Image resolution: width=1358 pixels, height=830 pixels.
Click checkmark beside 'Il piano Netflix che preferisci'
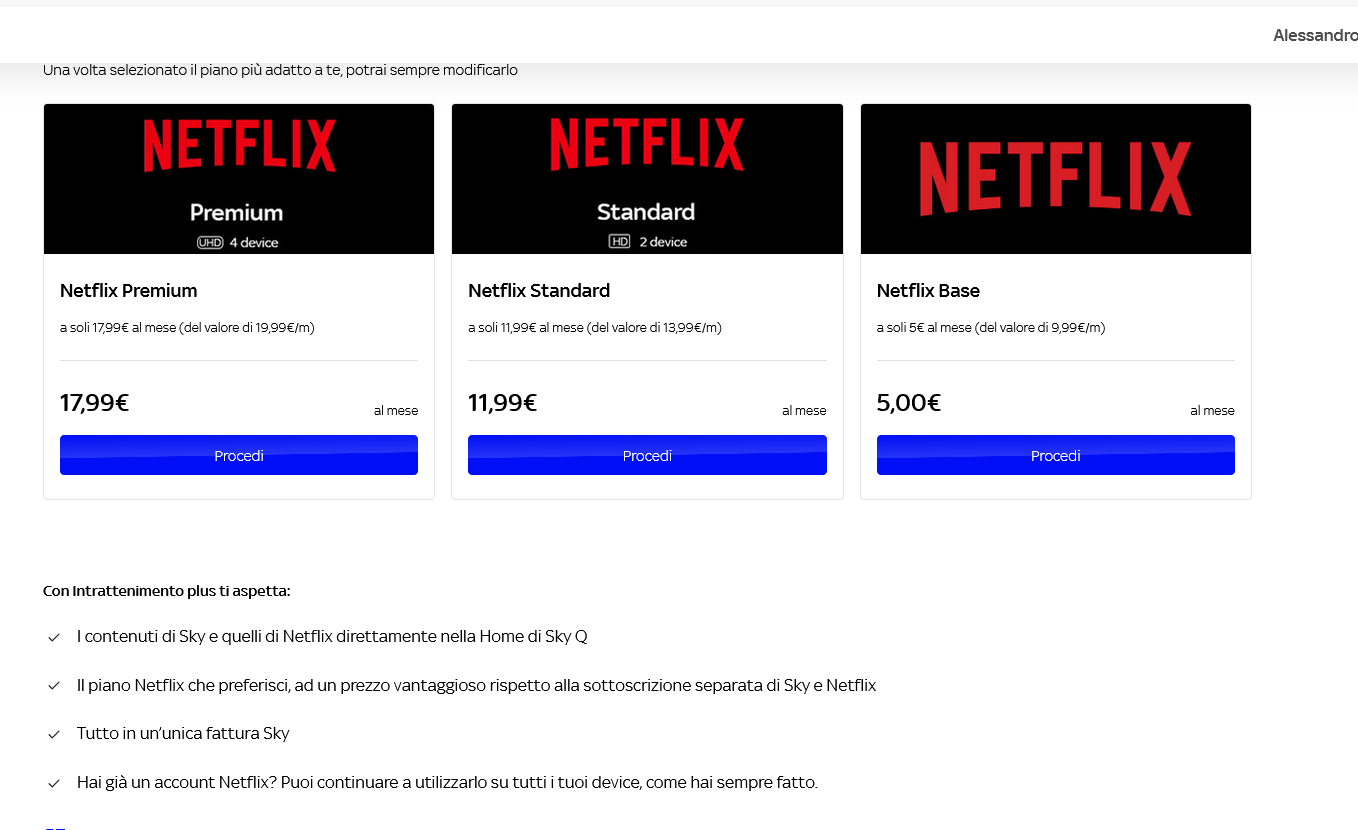pyautogui.click(x=54, y=686)
